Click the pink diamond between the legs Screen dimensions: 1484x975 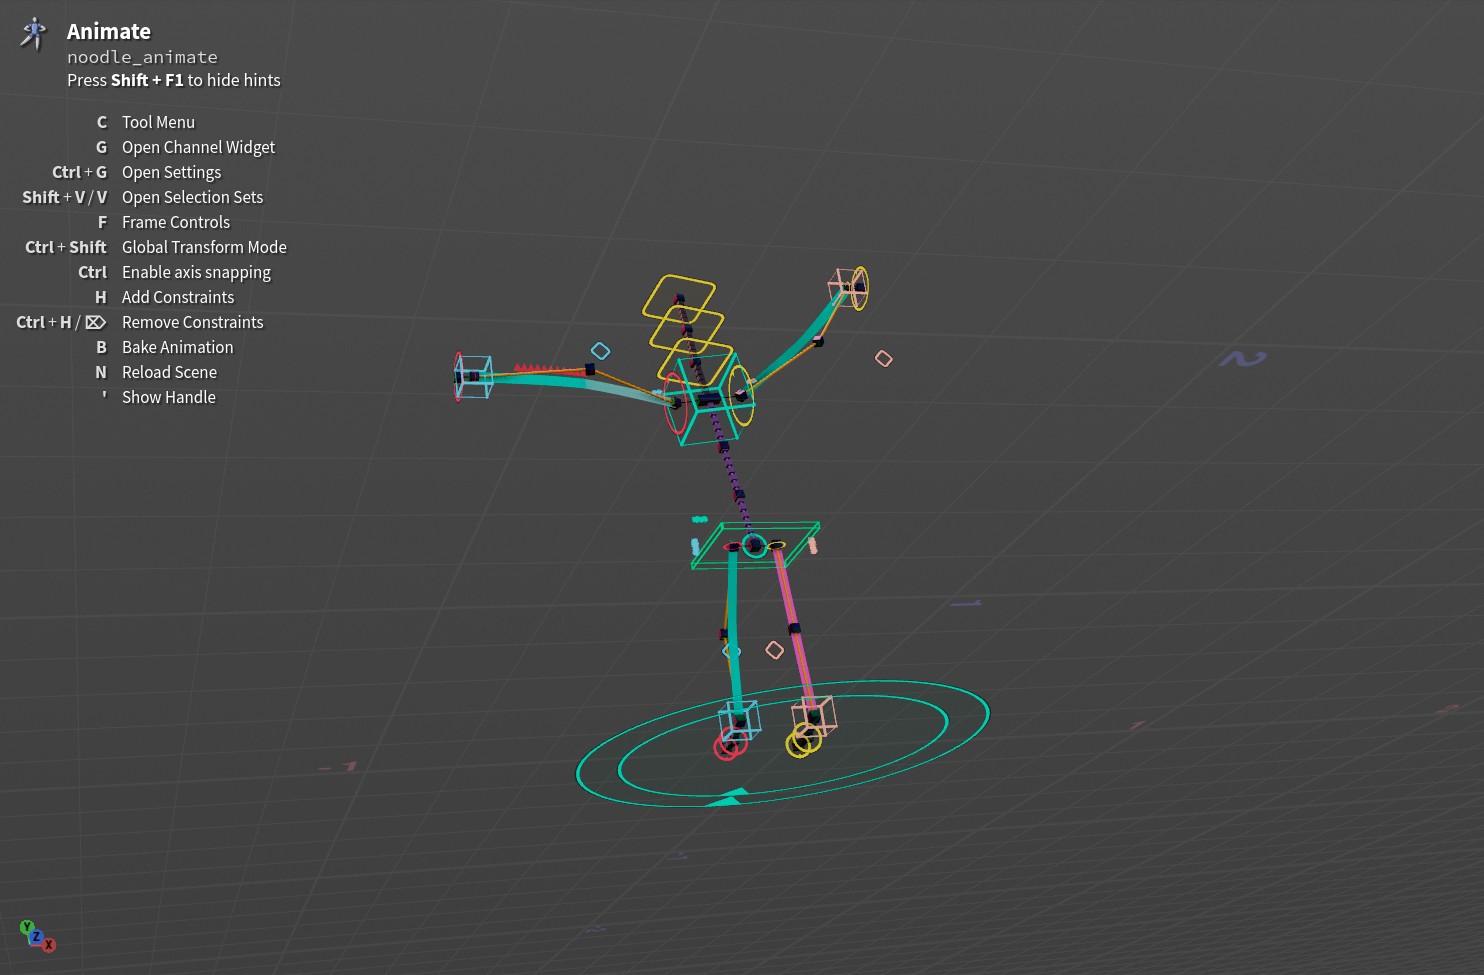click(774, 650)
